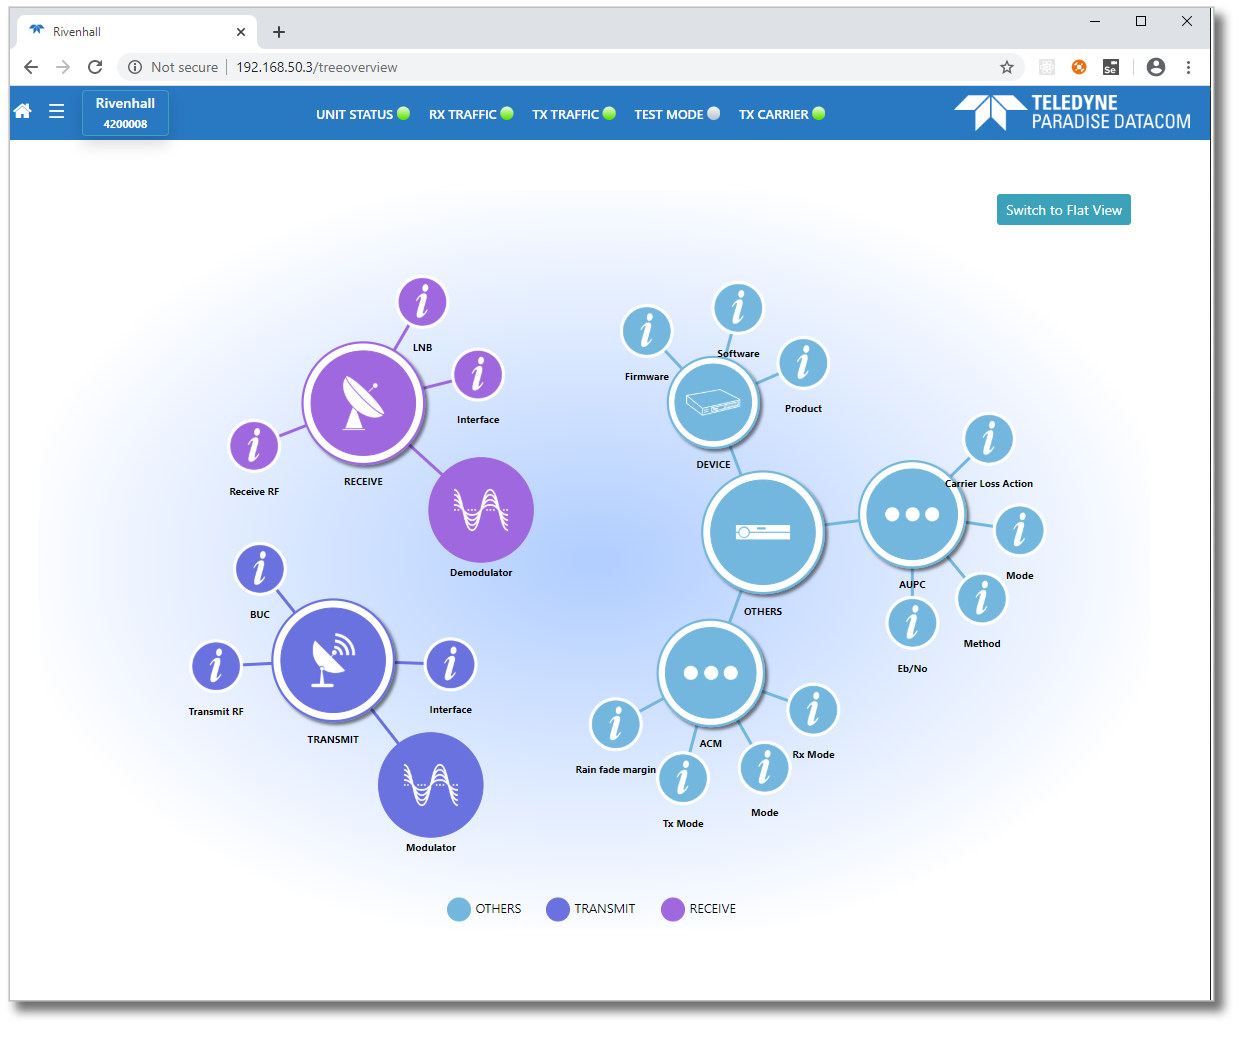Select the Modulator waveform node
Screen dimensions: 1260x1044
coord(431,785)
